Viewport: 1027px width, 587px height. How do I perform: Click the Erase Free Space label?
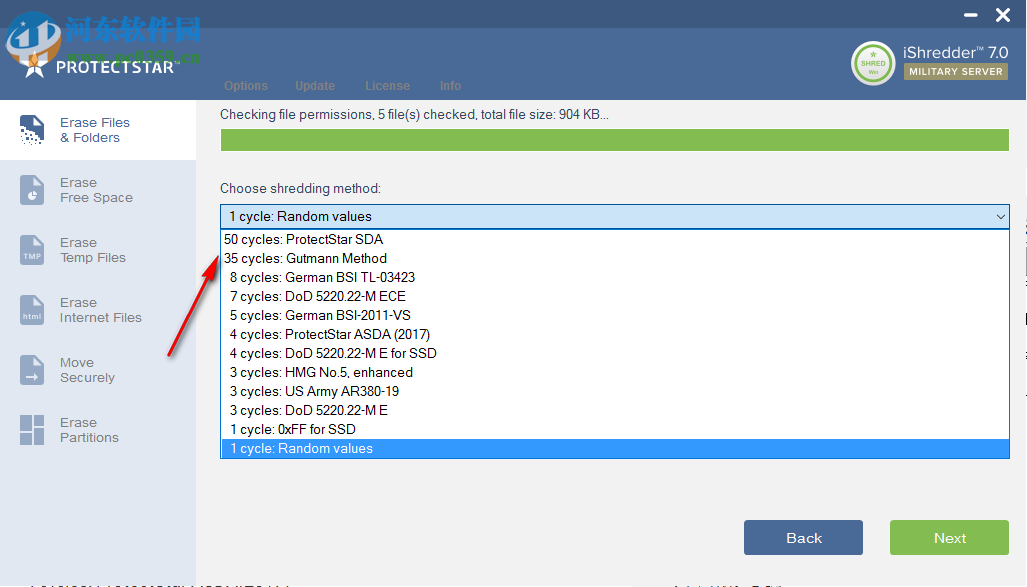tap(96, 190)
